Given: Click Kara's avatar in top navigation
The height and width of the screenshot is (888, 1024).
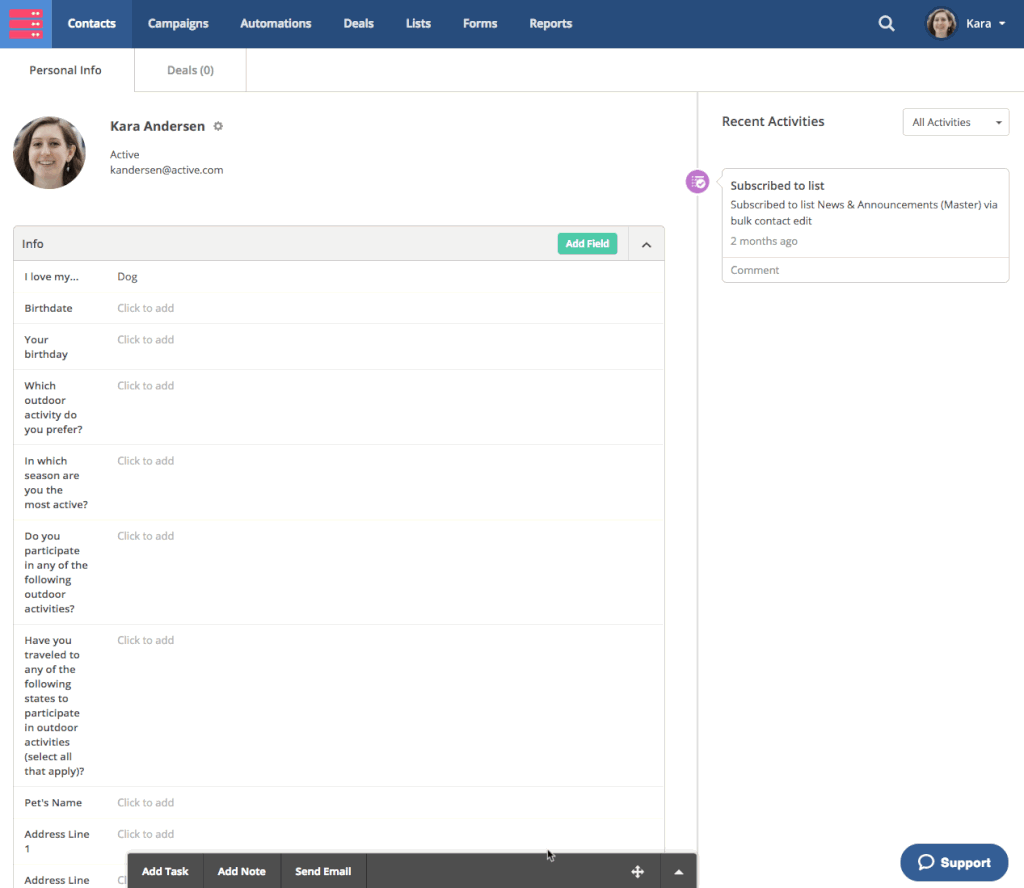Looking at the screenshot, I should click(x=942, y=24).
